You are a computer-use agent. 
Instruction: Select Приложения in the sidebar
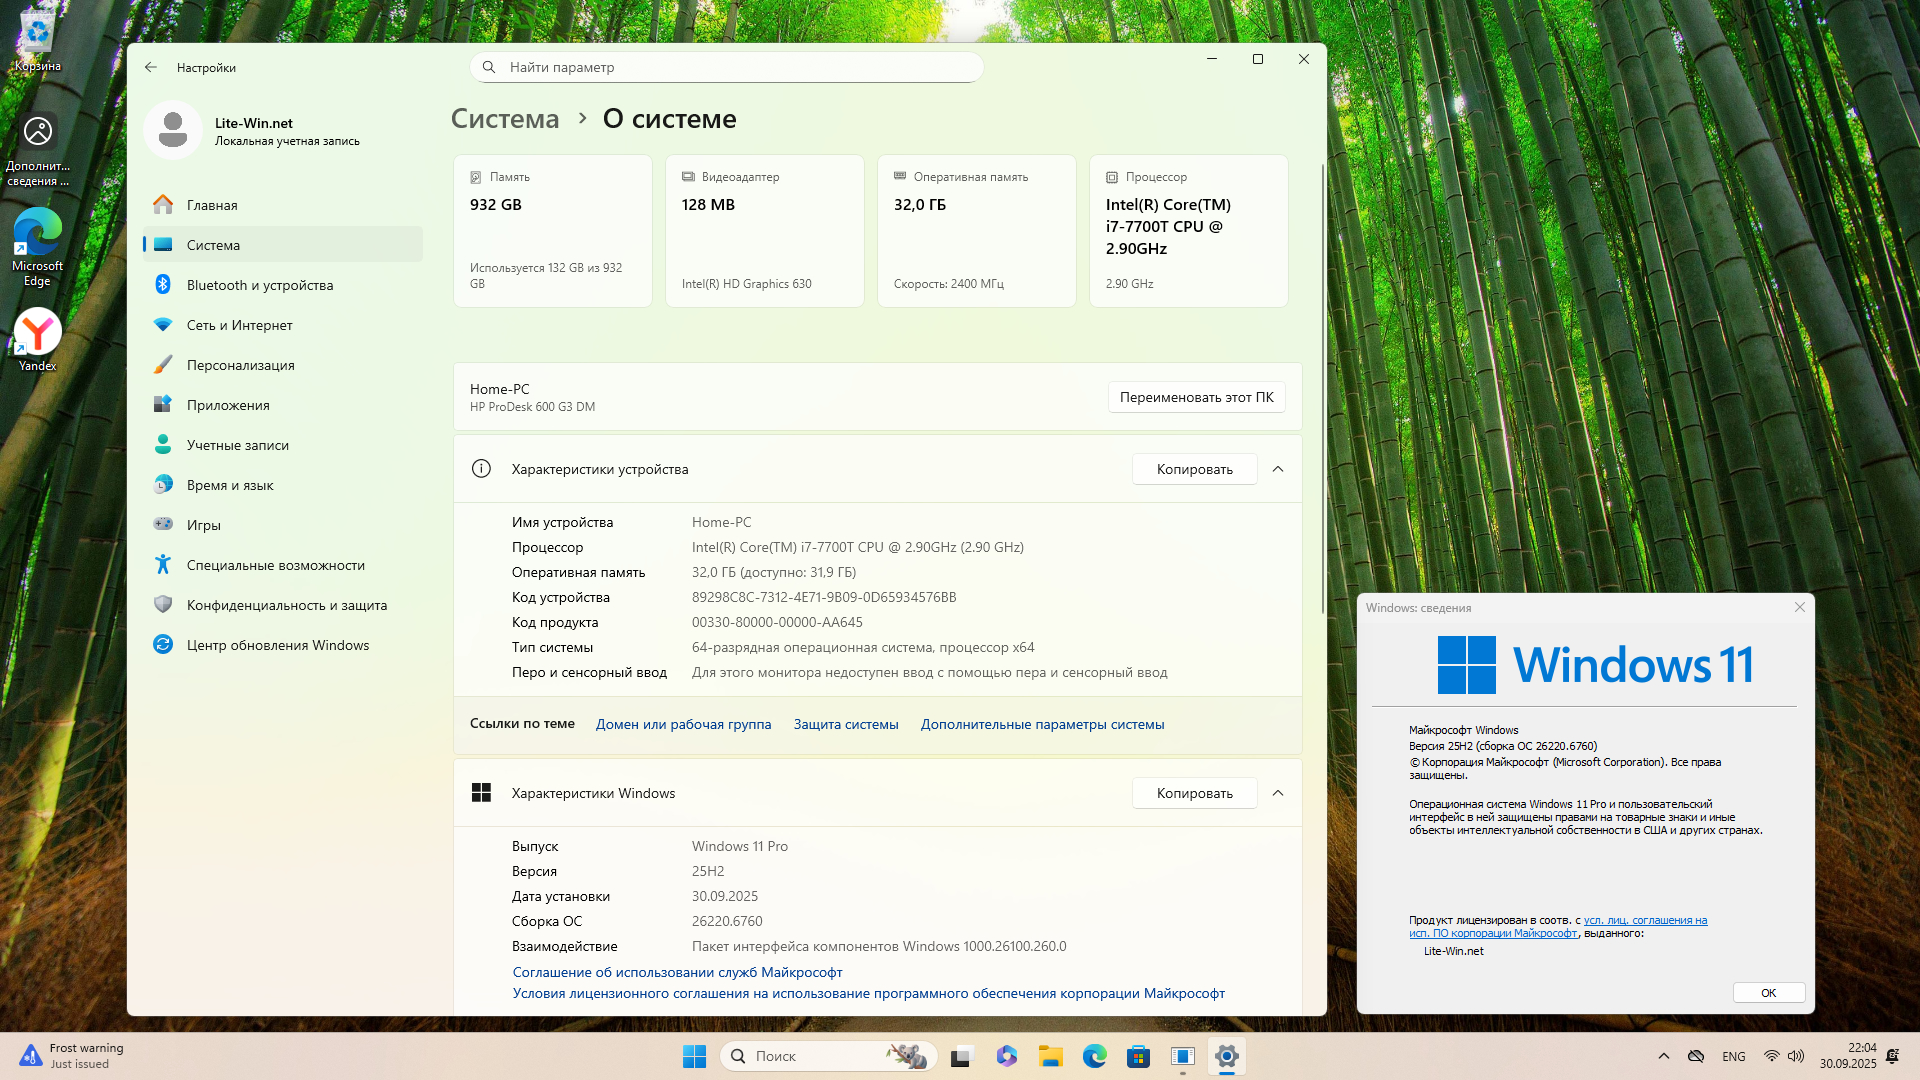228,405
